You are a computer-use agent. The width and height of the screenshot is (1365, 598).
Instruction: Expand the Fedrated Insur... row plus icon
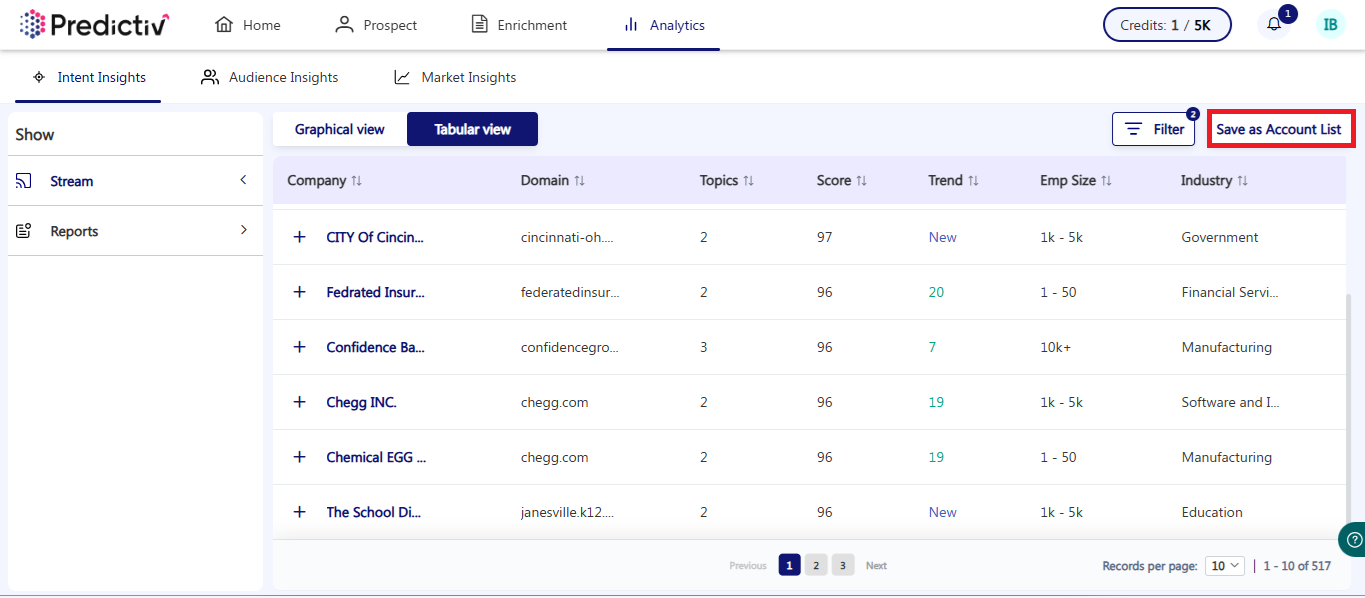point(299,292)
